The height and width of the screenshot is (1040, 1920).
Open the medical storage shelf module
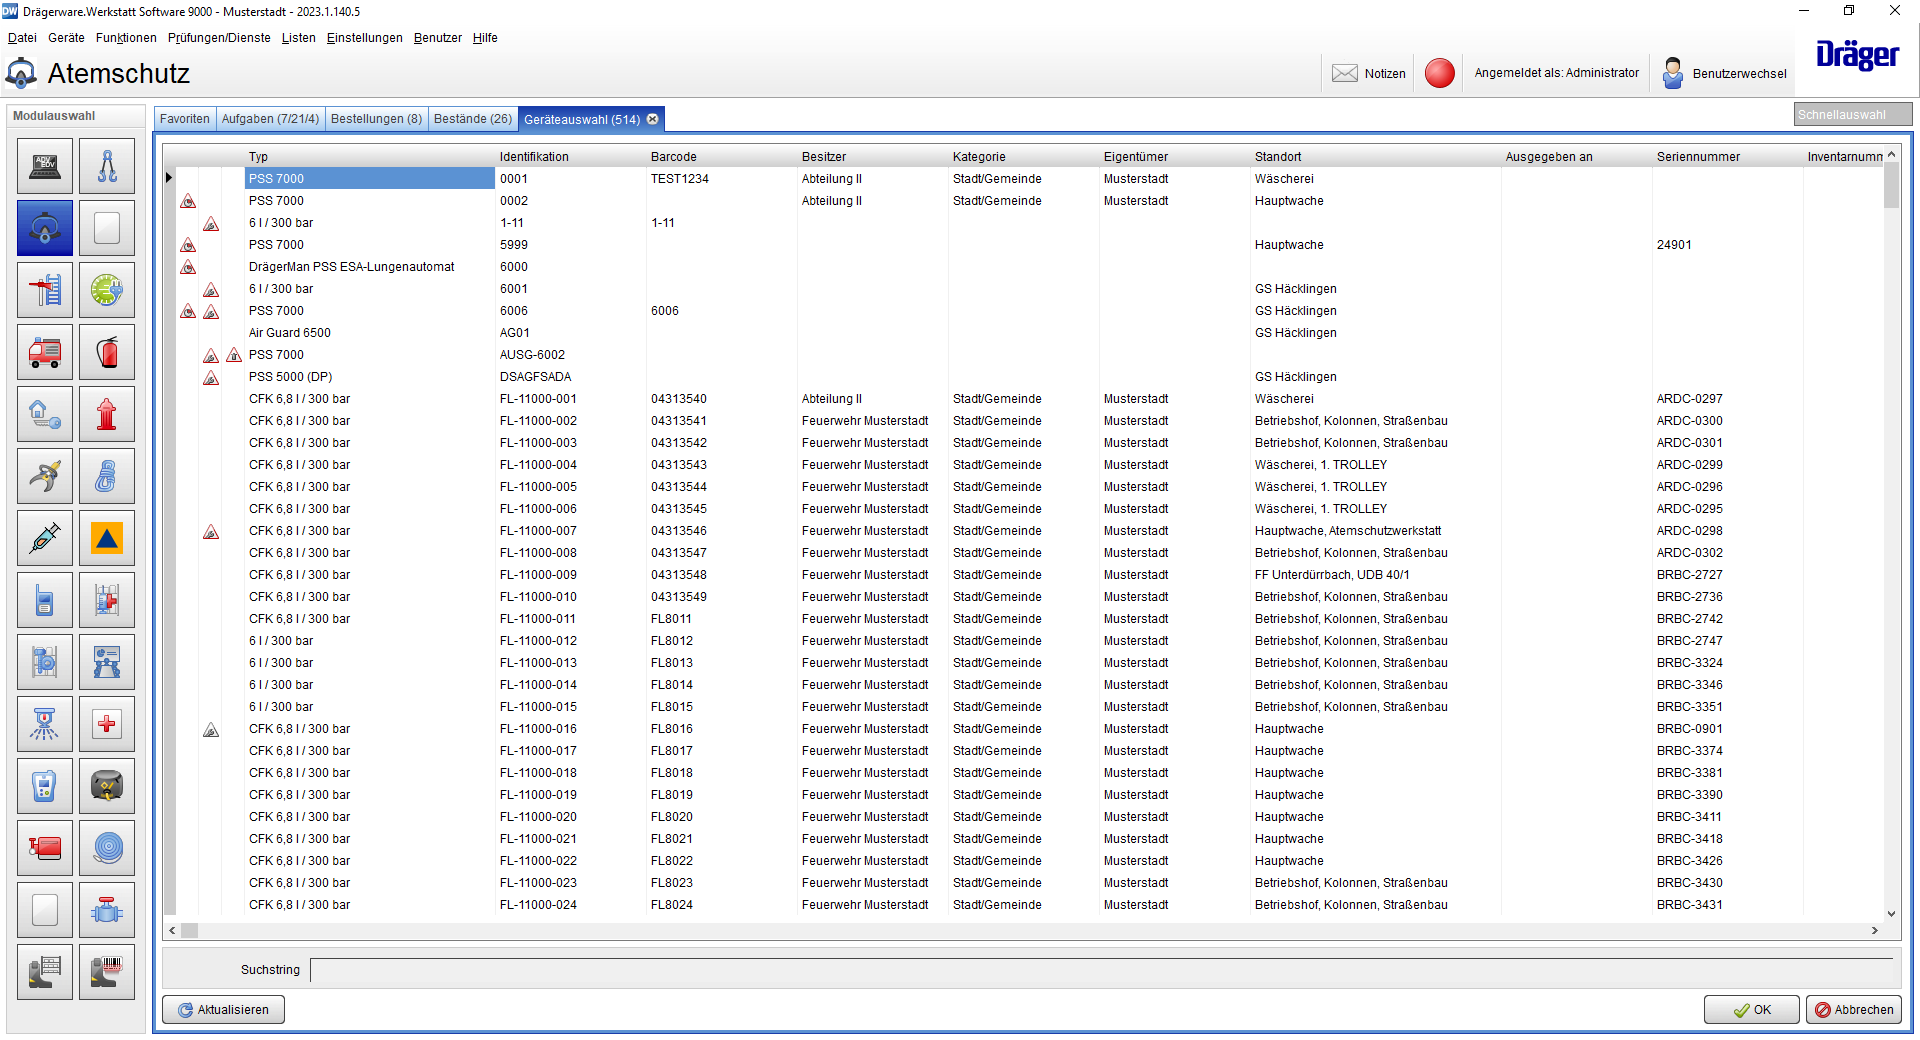coord(107,600)
